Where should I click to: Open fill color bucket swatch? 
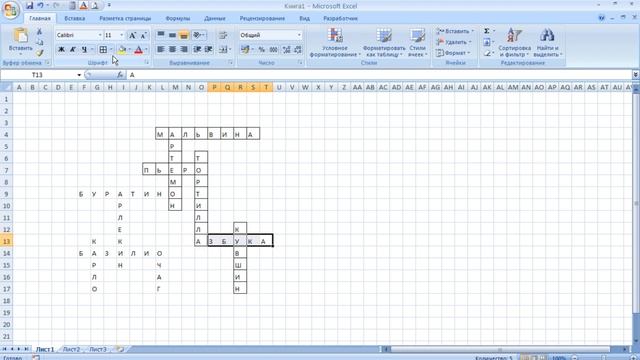click(122, 50)
